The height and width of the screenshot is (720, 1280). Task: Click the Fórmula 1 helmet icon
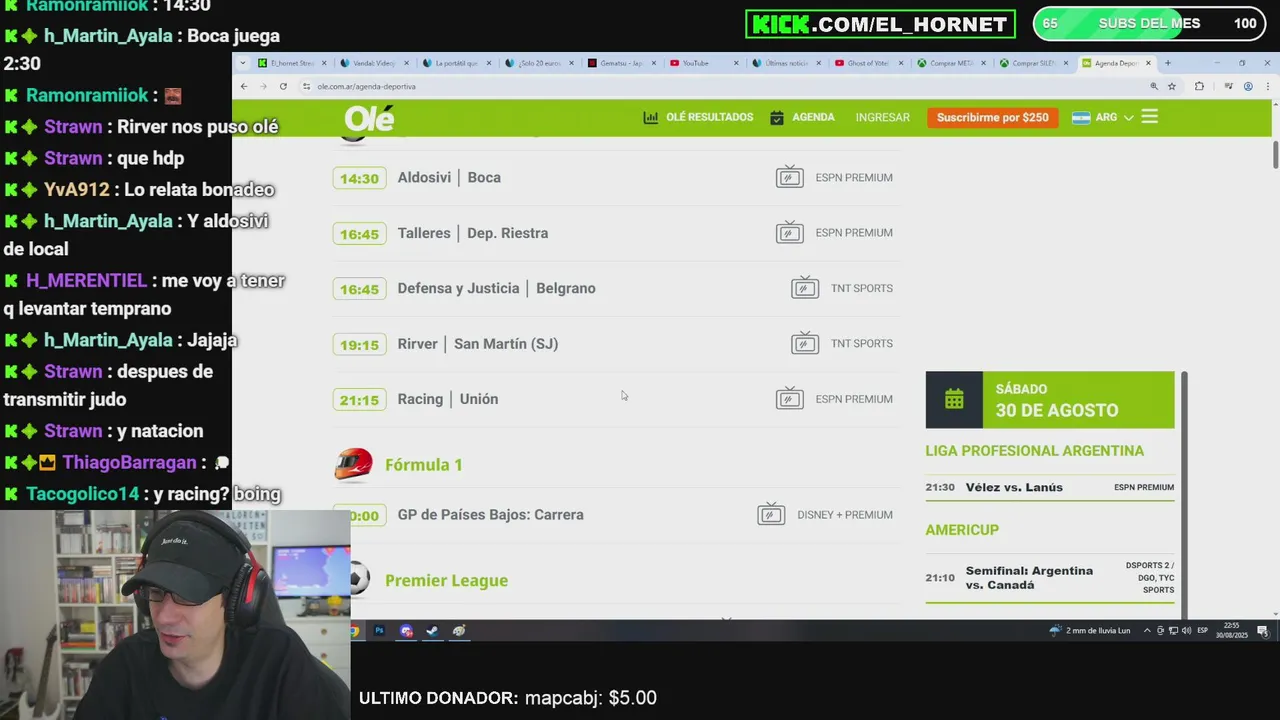pyautogui.click(x=354, y=464)
